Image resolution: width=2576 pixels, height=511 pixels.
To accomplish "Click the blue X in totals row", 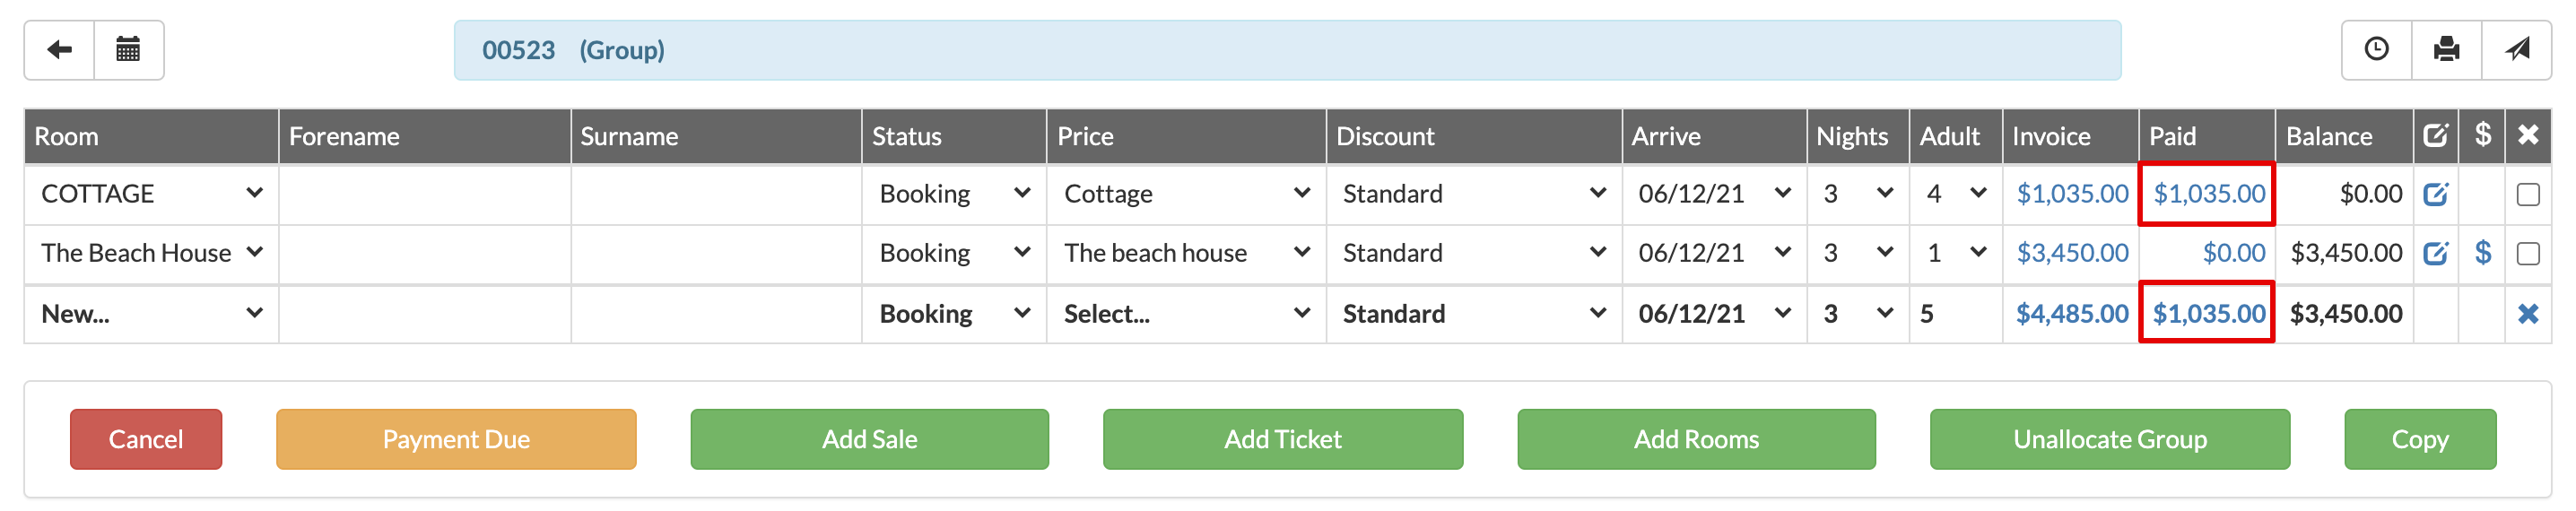I will (2527, 314).
